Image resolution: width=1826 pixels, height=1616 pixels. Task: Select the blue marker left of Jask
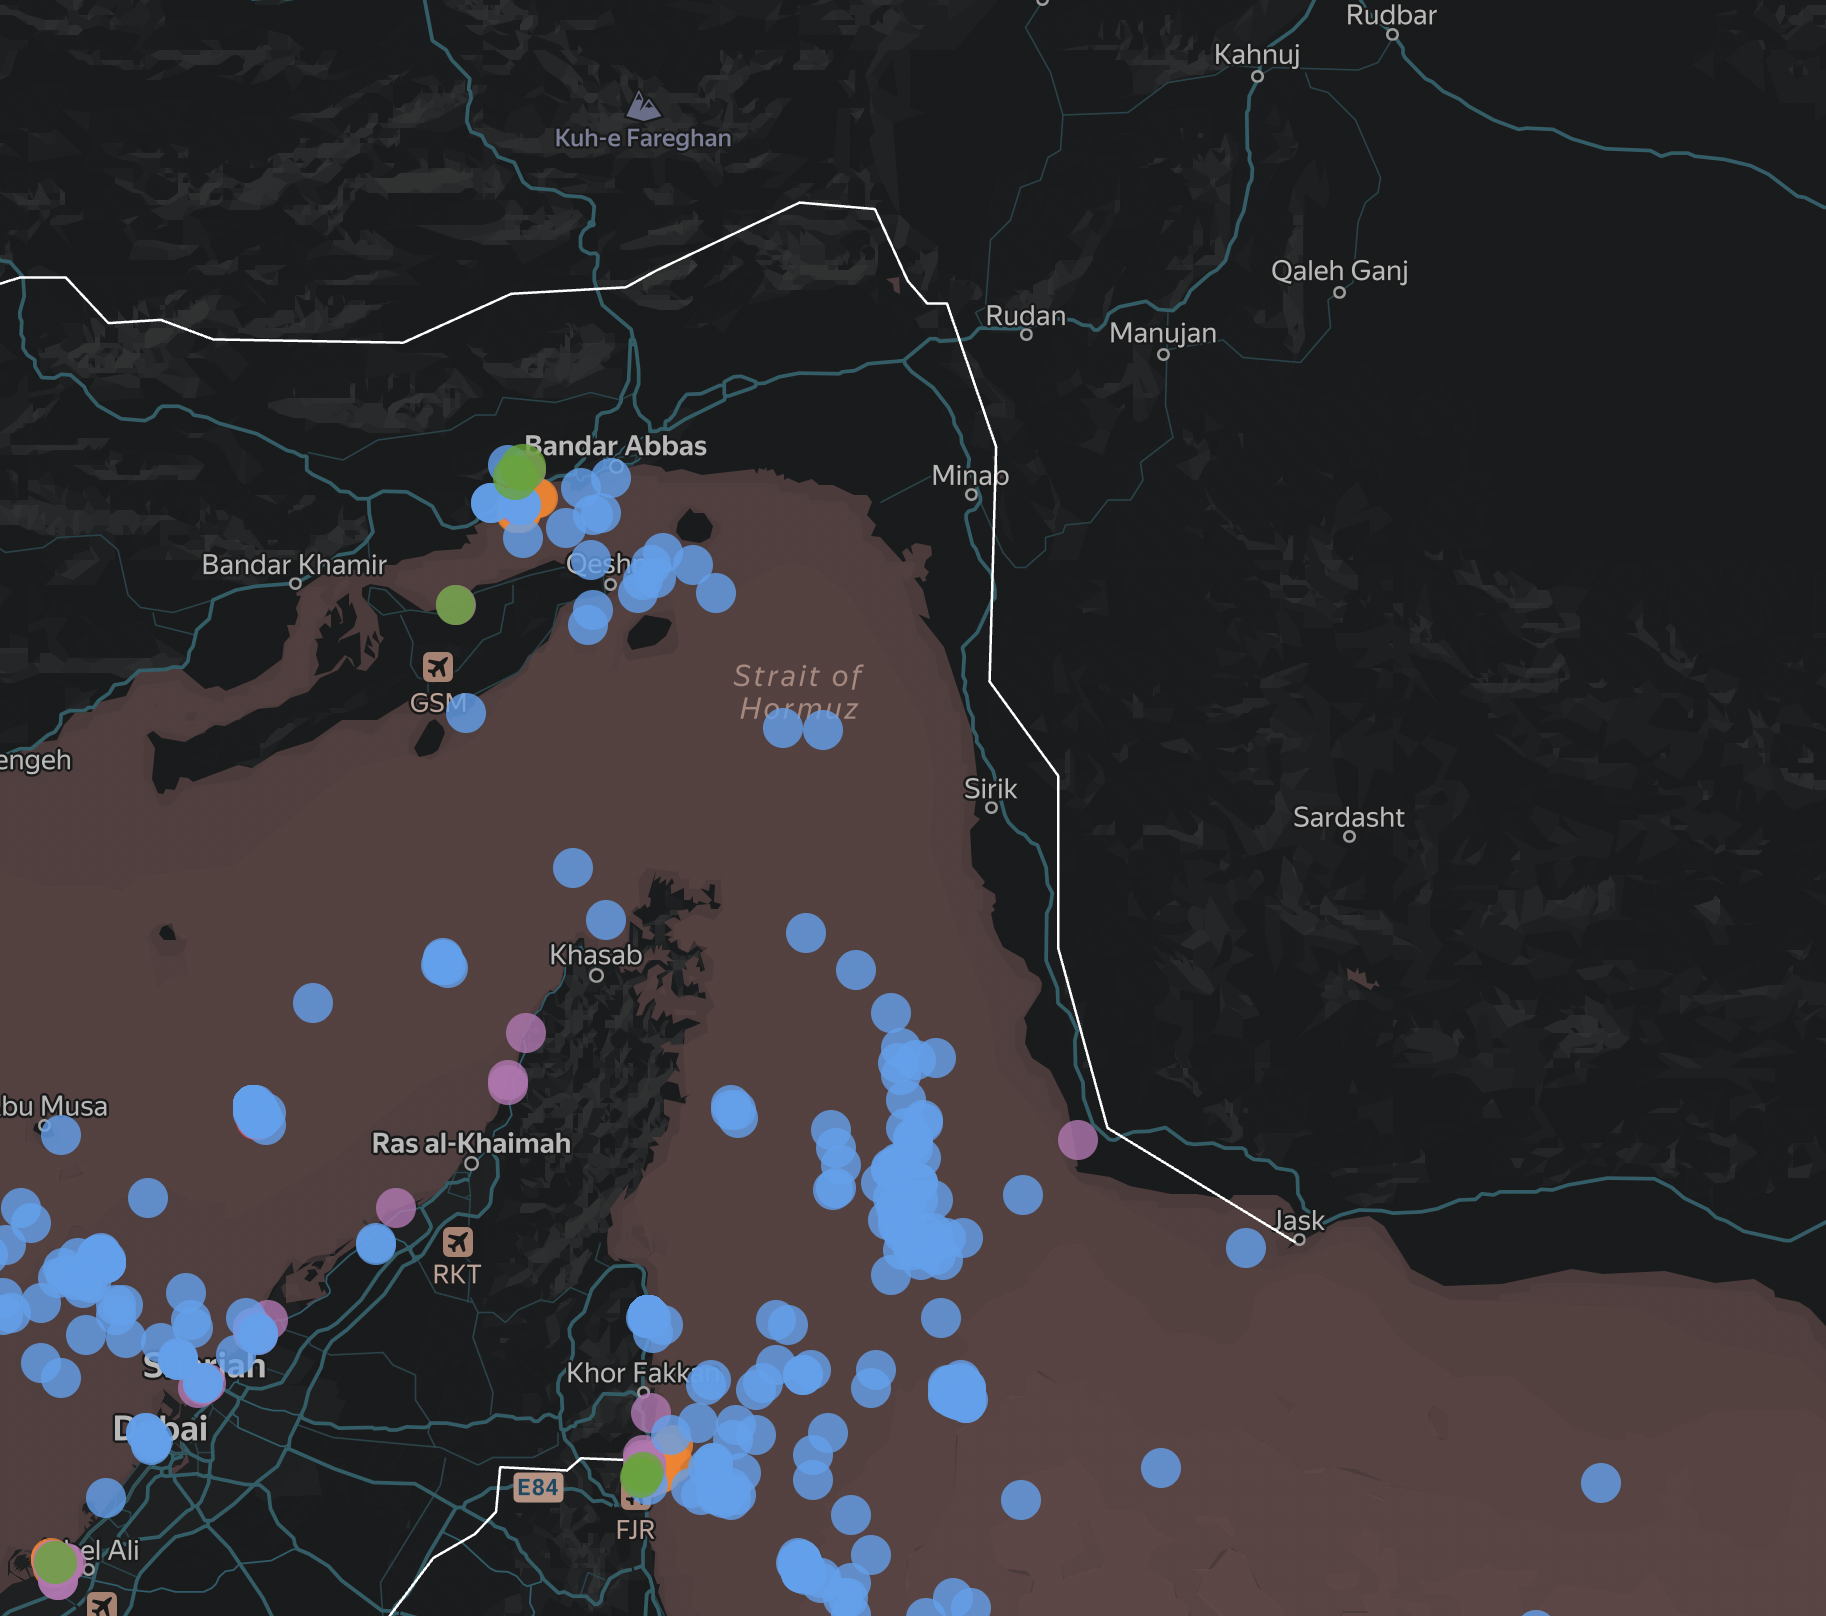[x=1246, y=1247]
